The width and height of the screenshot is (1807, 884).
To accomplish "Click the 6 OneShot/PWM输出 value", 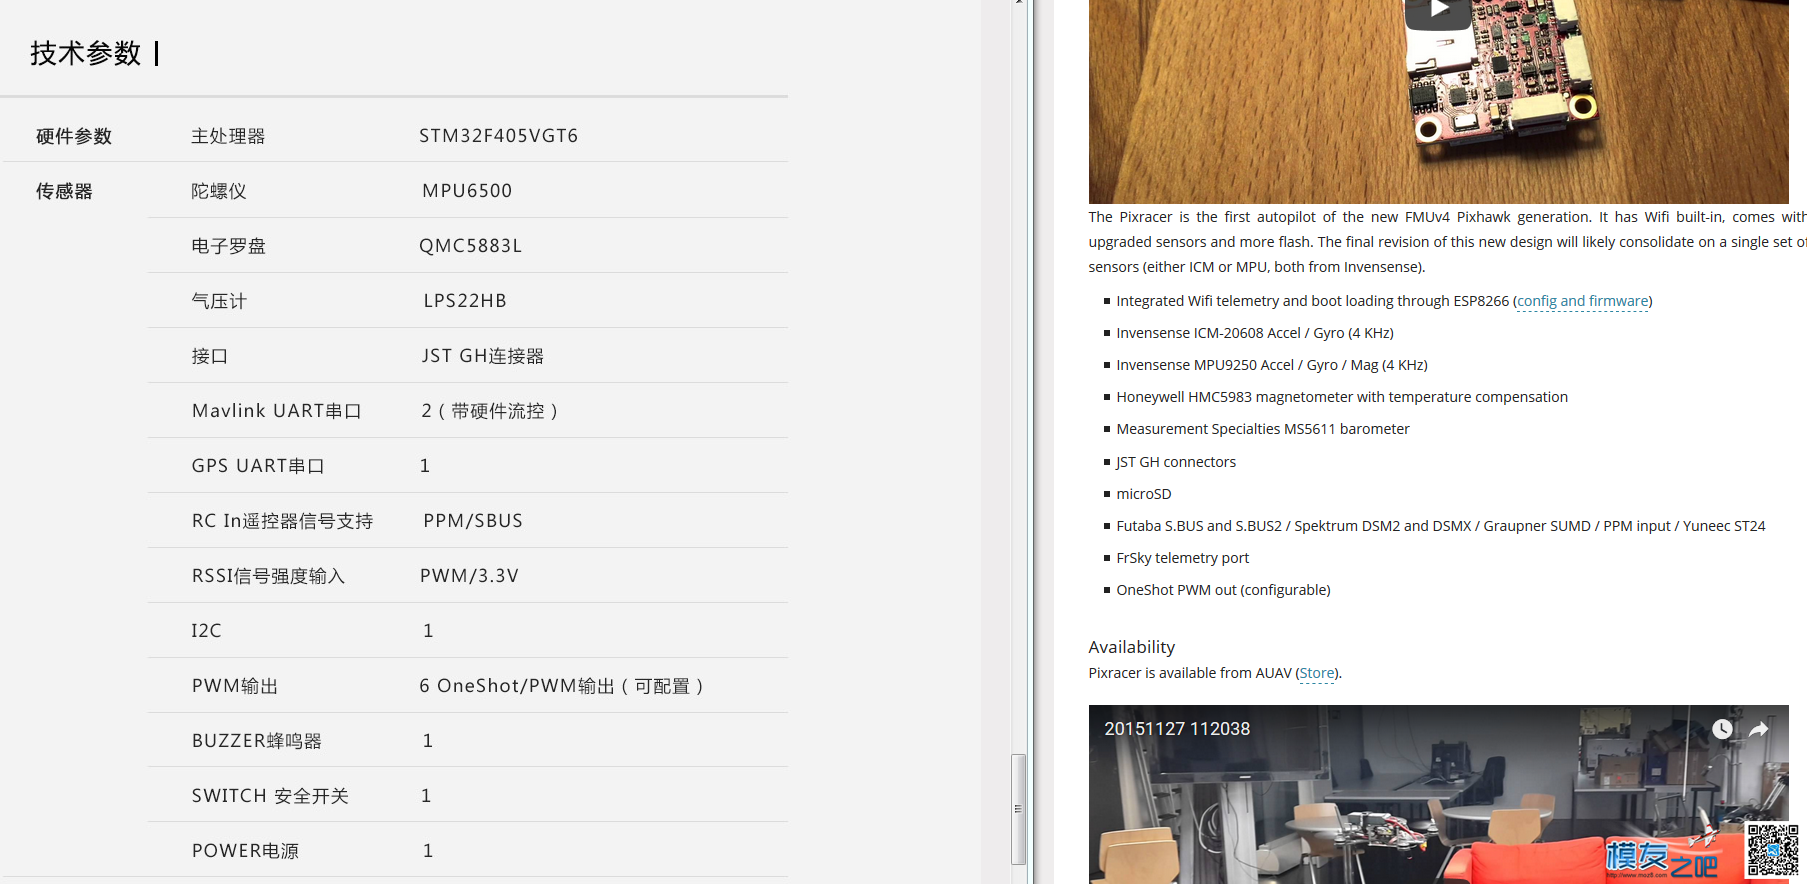I will pos(562,686).
